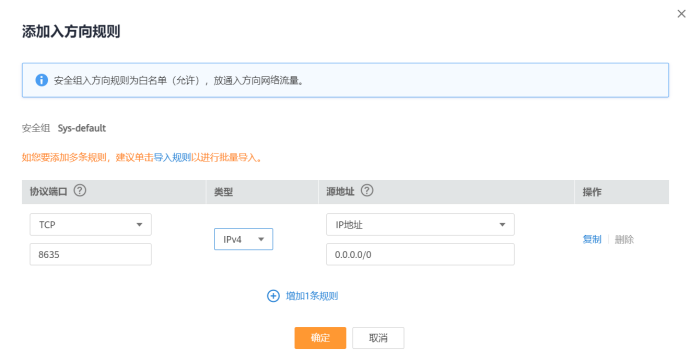This screenshot has height=360, width=692.
Task: Click help icon next to 协议端口
Action: 80,191
